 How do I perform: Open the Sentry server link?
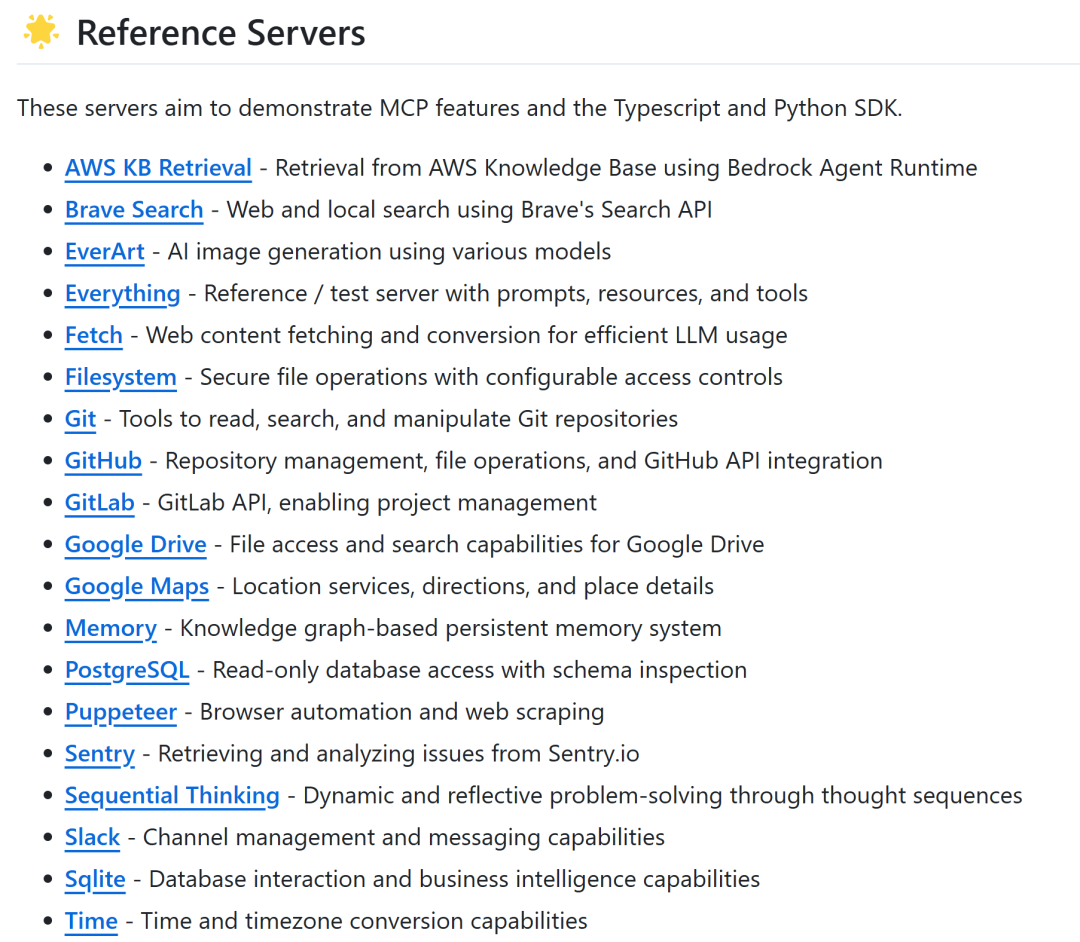click(x=100, y=754)
